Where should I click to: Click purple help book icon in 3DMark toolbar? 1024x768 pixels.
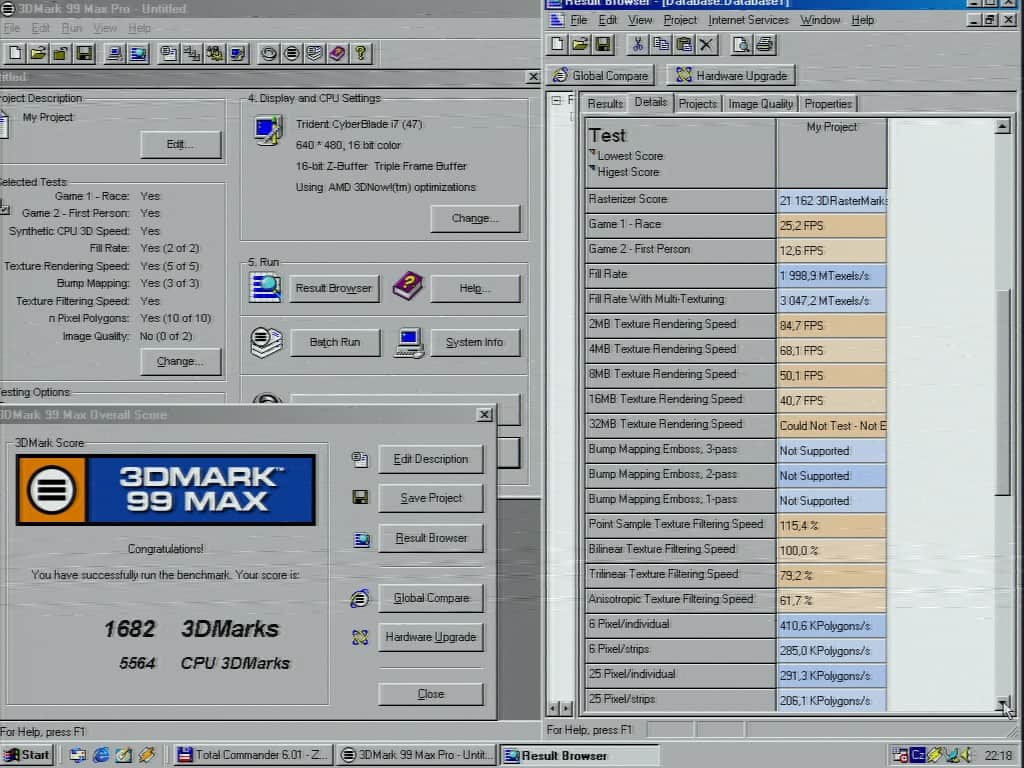337,54
